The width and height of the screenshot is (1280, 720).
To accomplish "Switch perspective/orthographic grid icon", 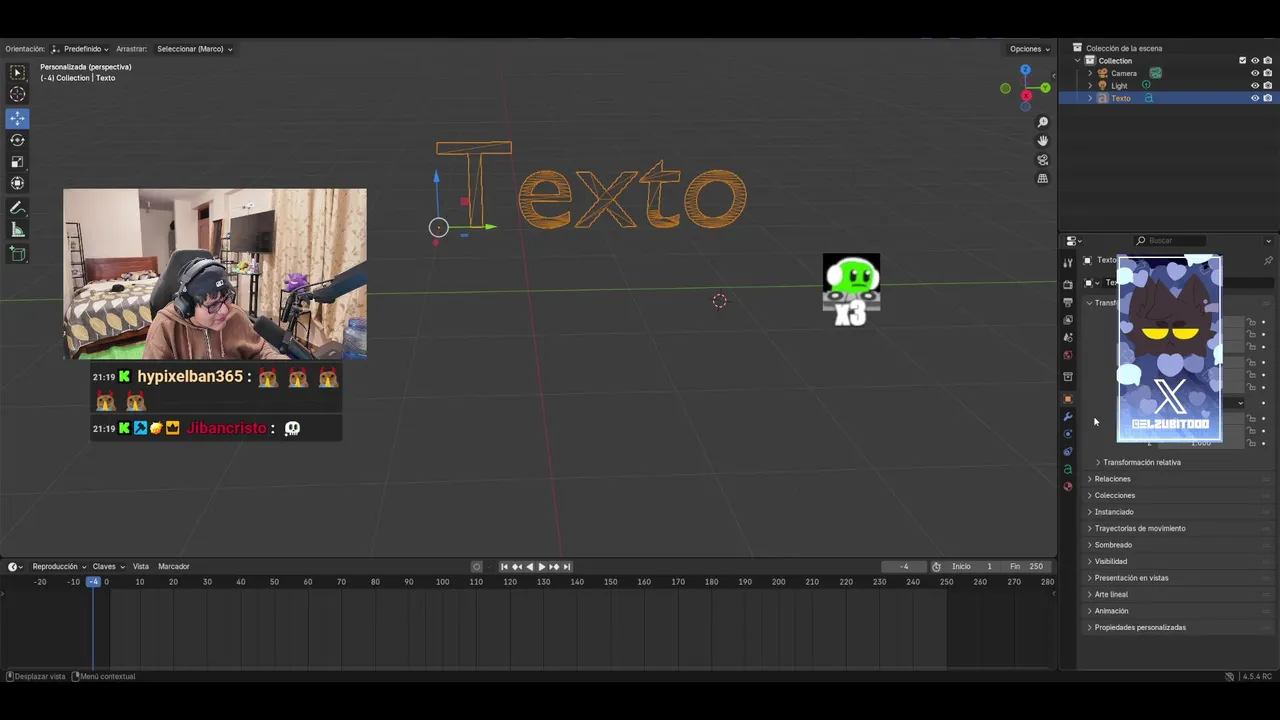I will tap(1043, 179).
